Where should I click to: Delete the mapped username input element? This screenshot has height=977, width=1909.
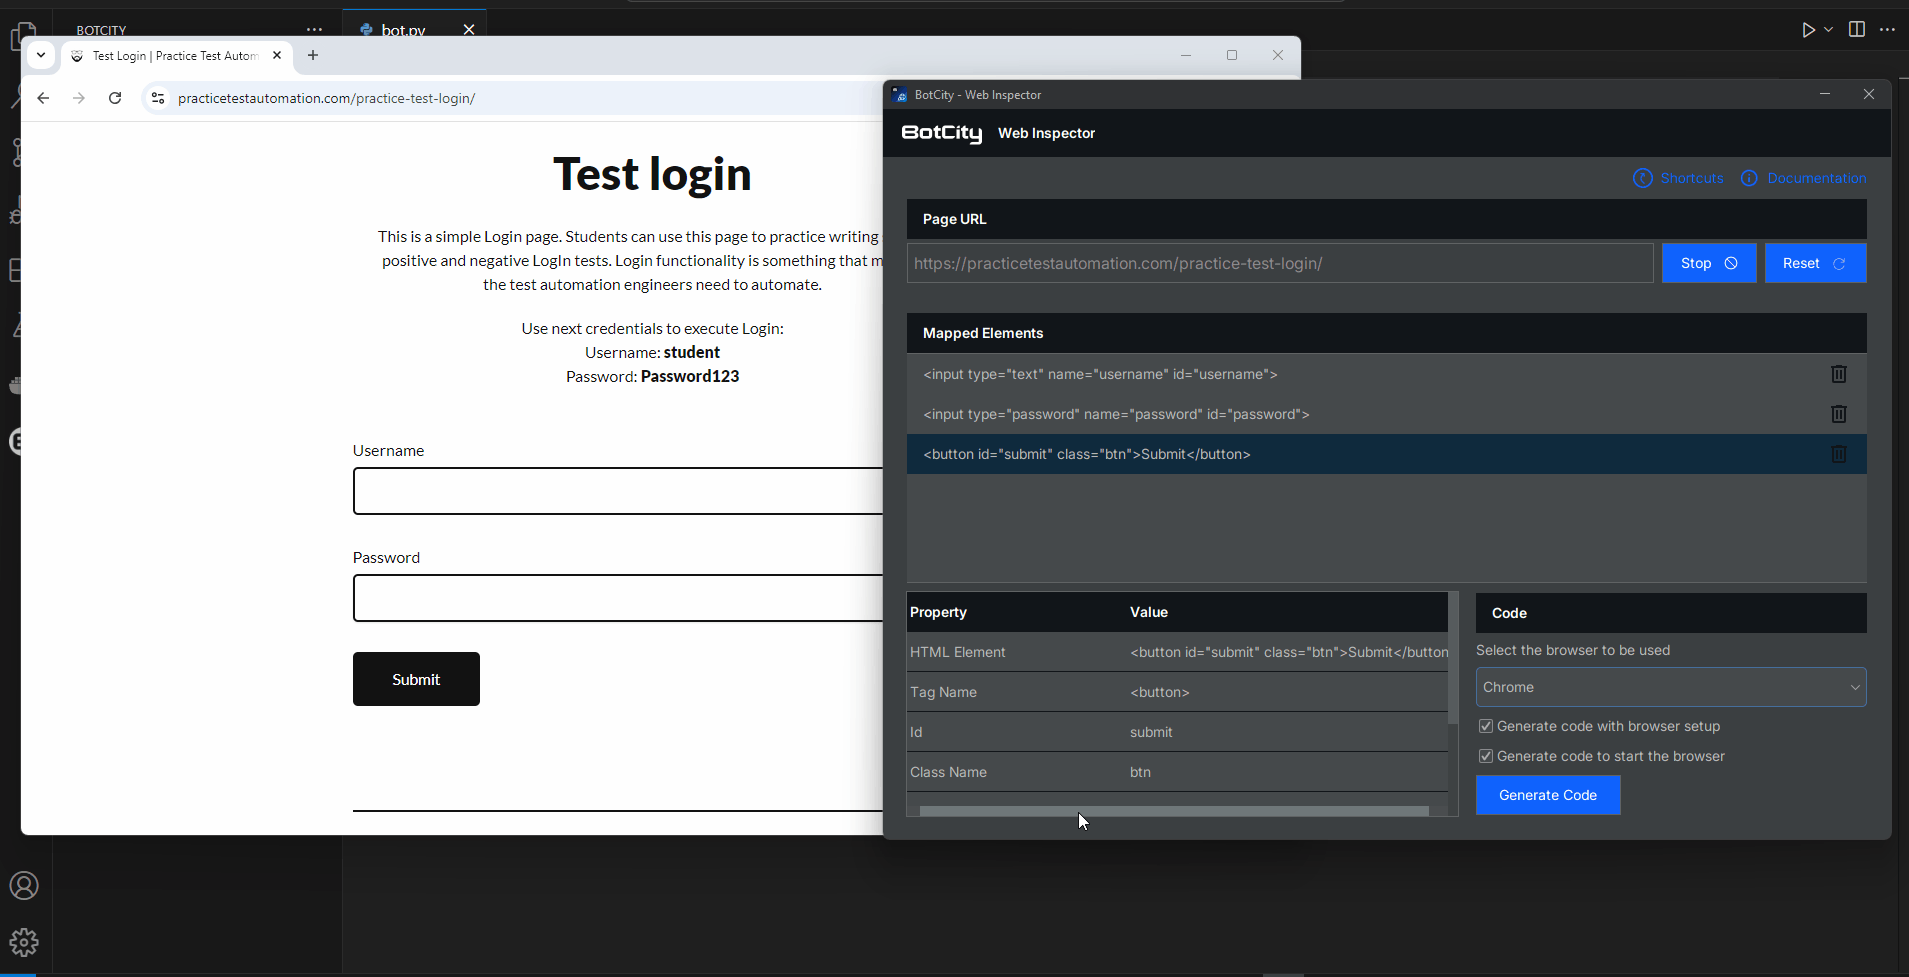[x=1838, y=374]
